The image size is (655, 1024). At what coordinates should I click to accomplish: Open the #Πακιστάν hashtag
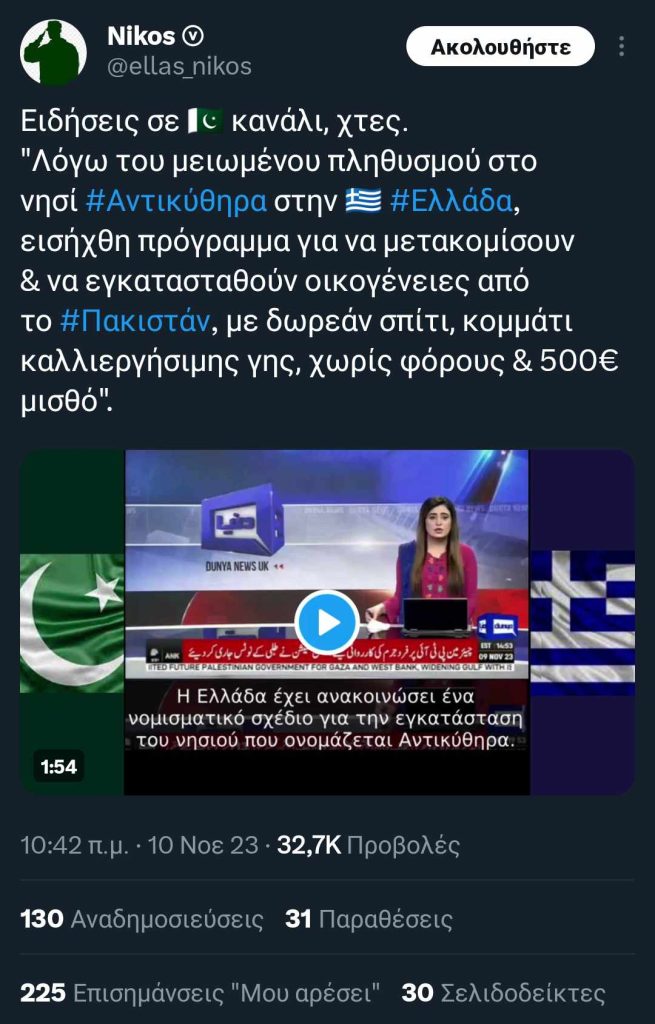click(x=135, y=321)
